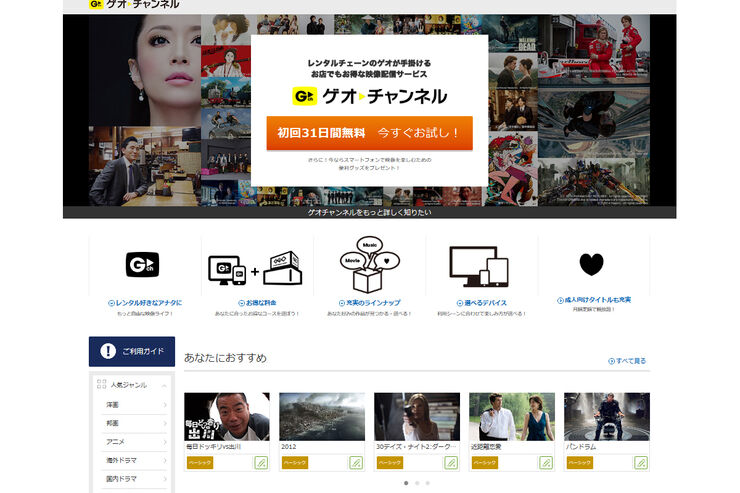This screenshot has width=740, height=493.
Task: Click the black heart icon
Action: coord(591,264)
